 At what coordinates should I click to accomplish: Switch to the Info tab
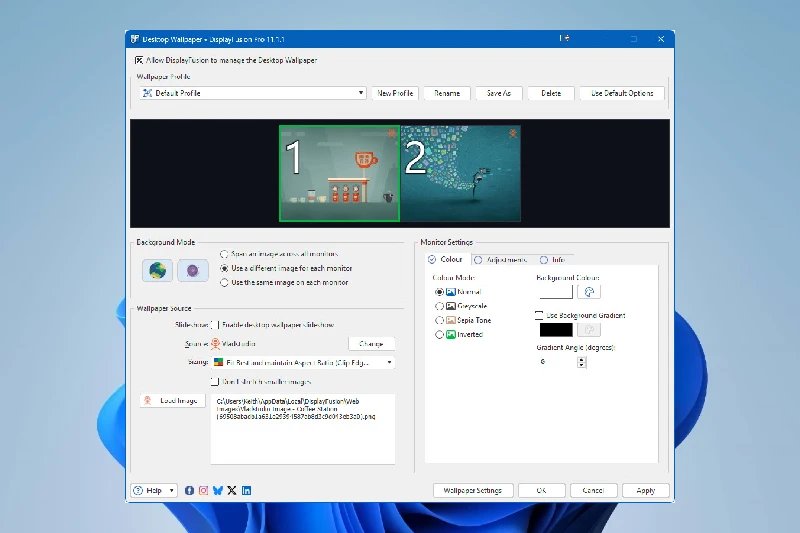pyautogui.click(x=553, y=260)
